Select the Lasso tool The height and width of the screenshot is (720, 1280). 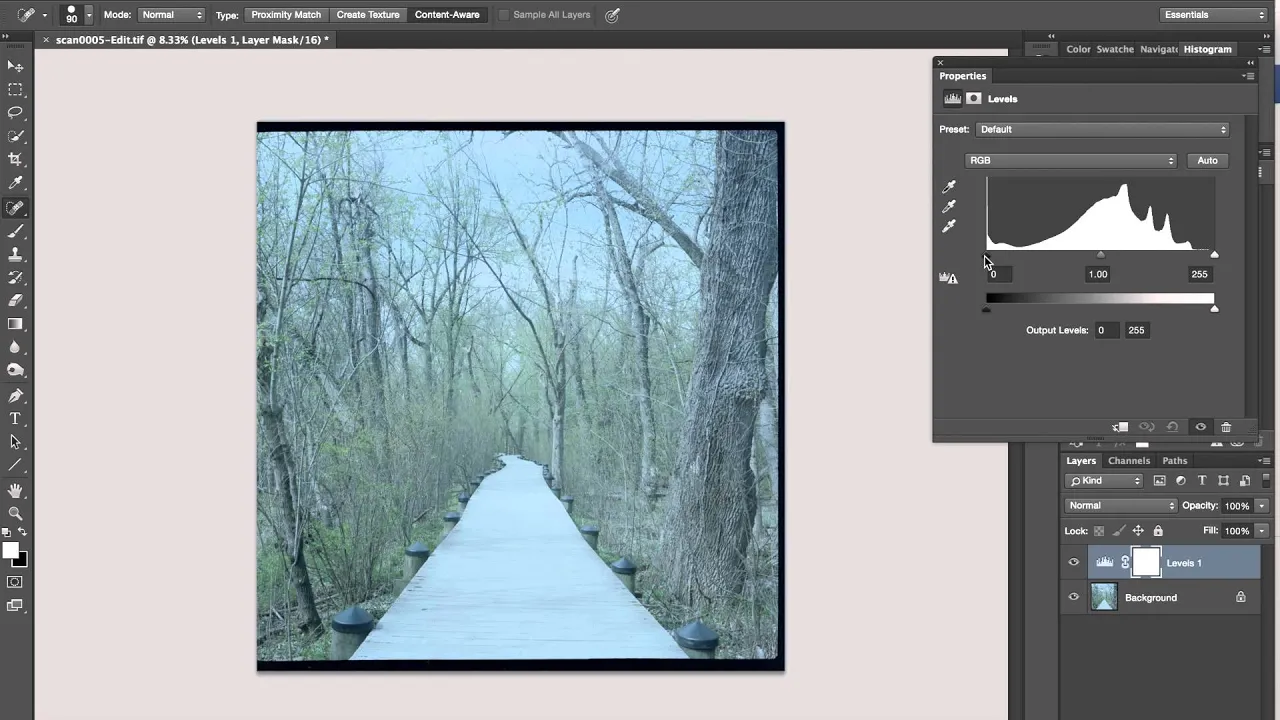[15, 113]
